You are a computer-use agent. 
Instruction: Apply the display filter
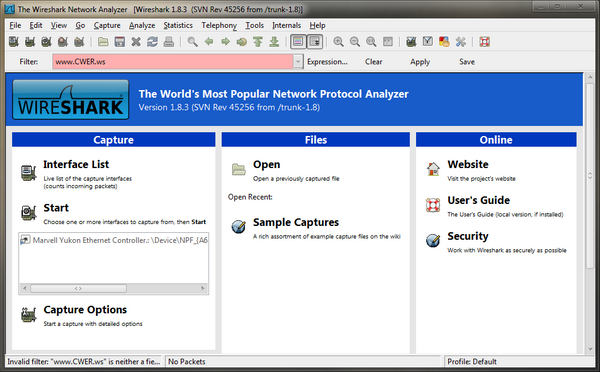coord(420,62)
